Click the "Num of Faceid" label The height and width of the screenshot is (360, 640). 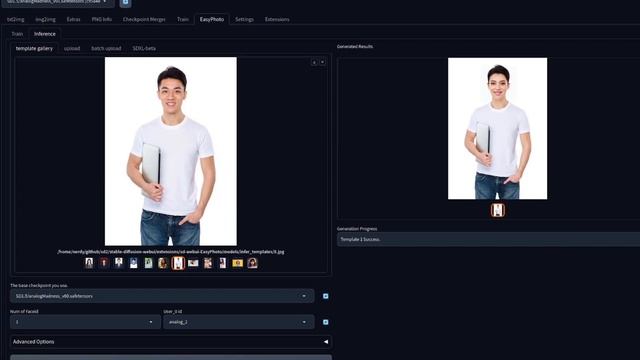tap(24, 311)
